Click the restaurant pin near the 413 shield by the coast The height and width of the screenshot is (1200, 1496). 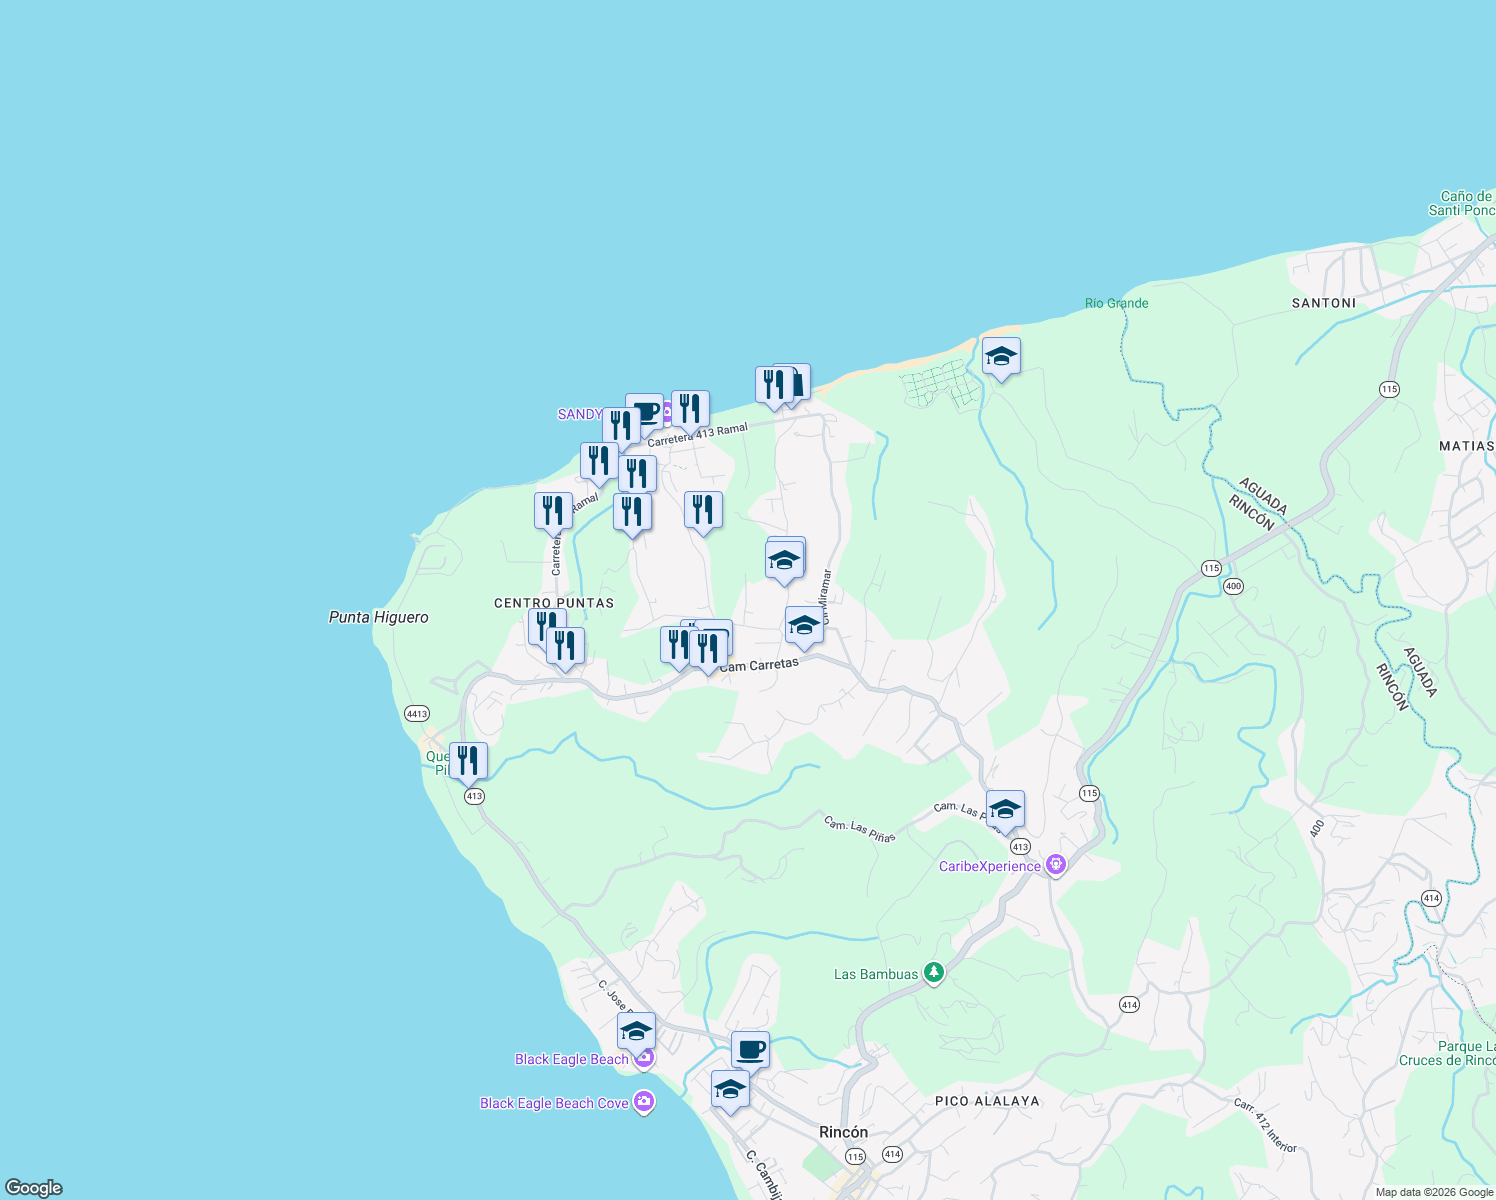[x=468, y=760]
